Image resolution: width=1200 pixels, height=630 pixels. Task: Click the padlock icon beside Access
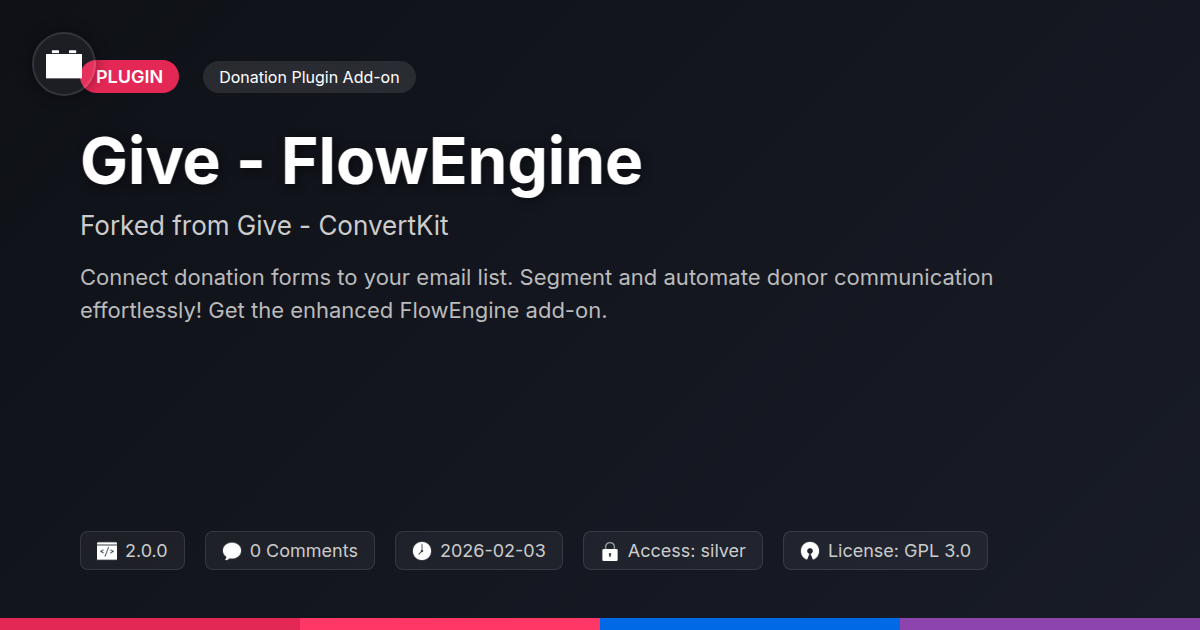click(x=609, y=551)
